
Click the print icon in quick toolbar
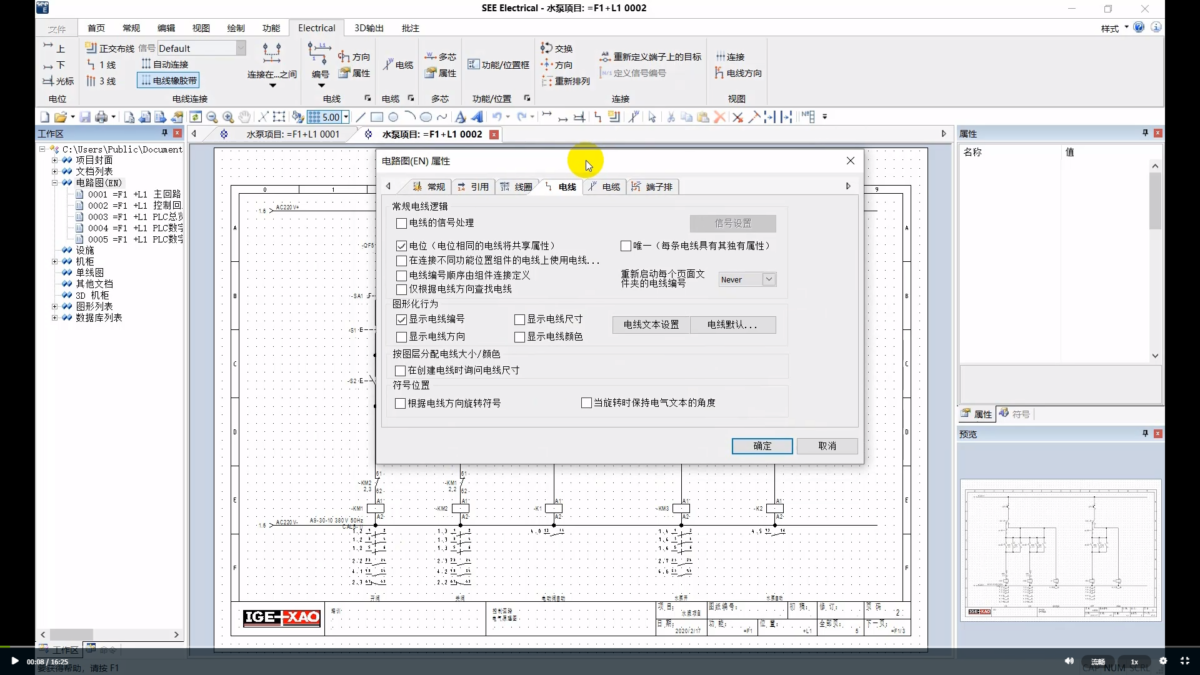[101, 117]
